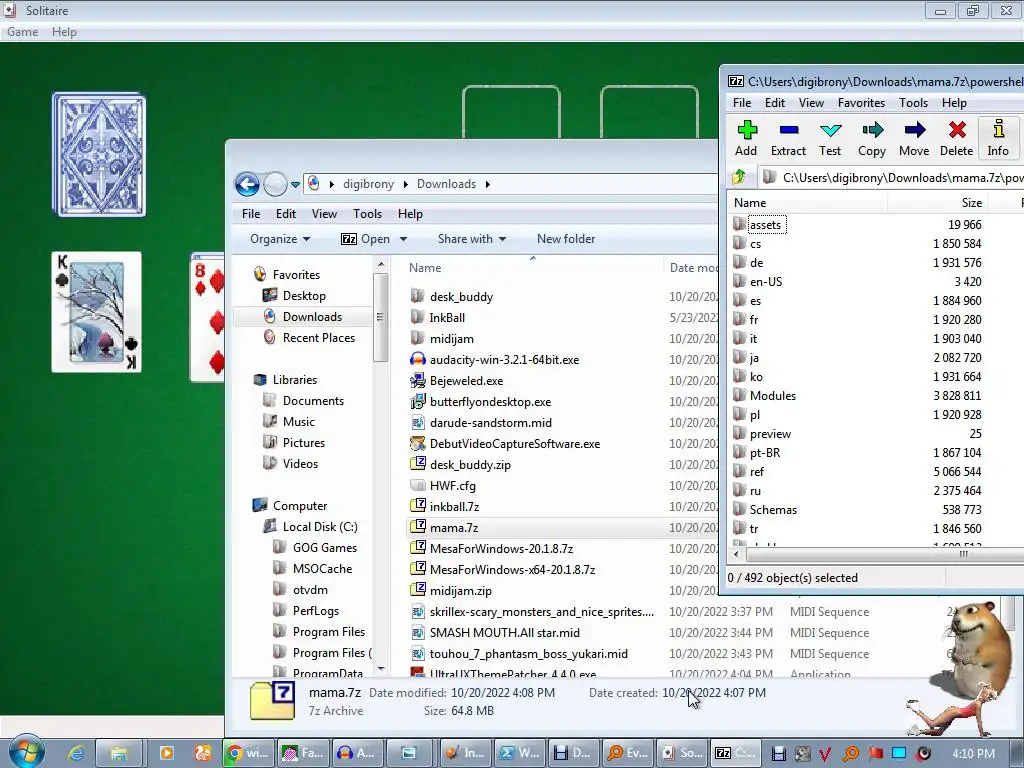Open Pictures library in navigation pane
Image resolution: width=1024 pixels, height=768 pixels.
(x=303, y=443)
